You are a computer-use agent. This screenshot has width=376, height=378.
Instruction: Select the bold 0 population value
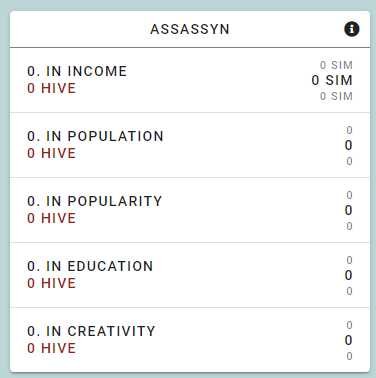coord(348,145)
